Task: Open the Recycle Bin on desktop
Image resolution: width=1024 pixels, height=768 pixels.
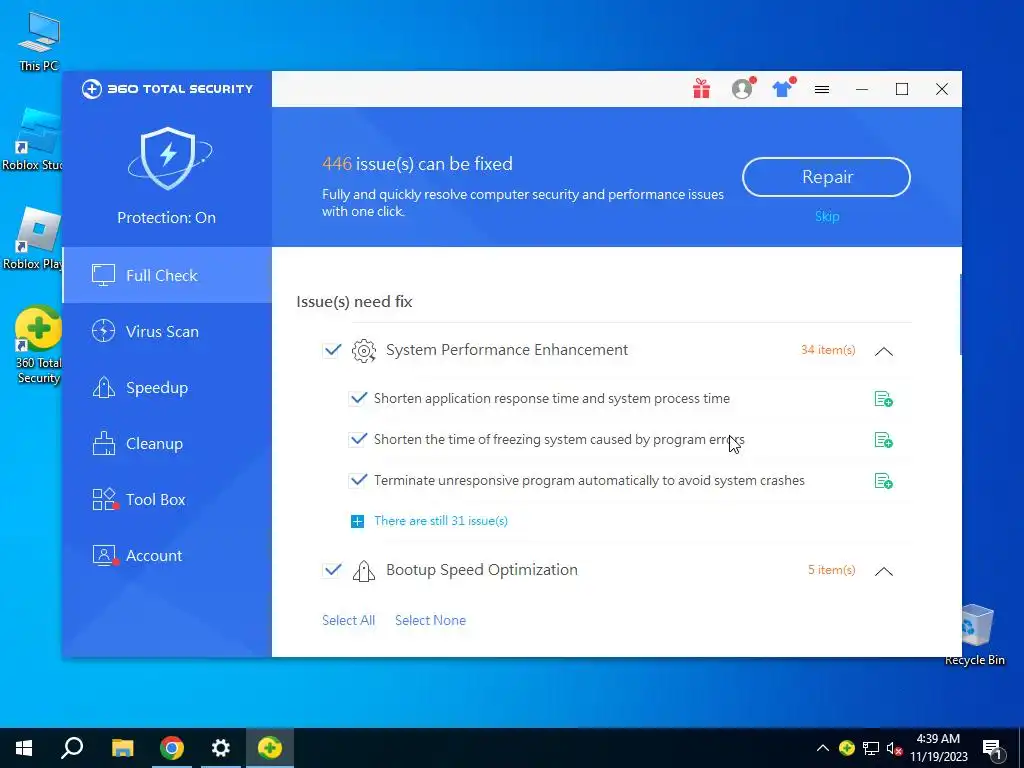Action: pyautogui.click(x=974, y=634)
